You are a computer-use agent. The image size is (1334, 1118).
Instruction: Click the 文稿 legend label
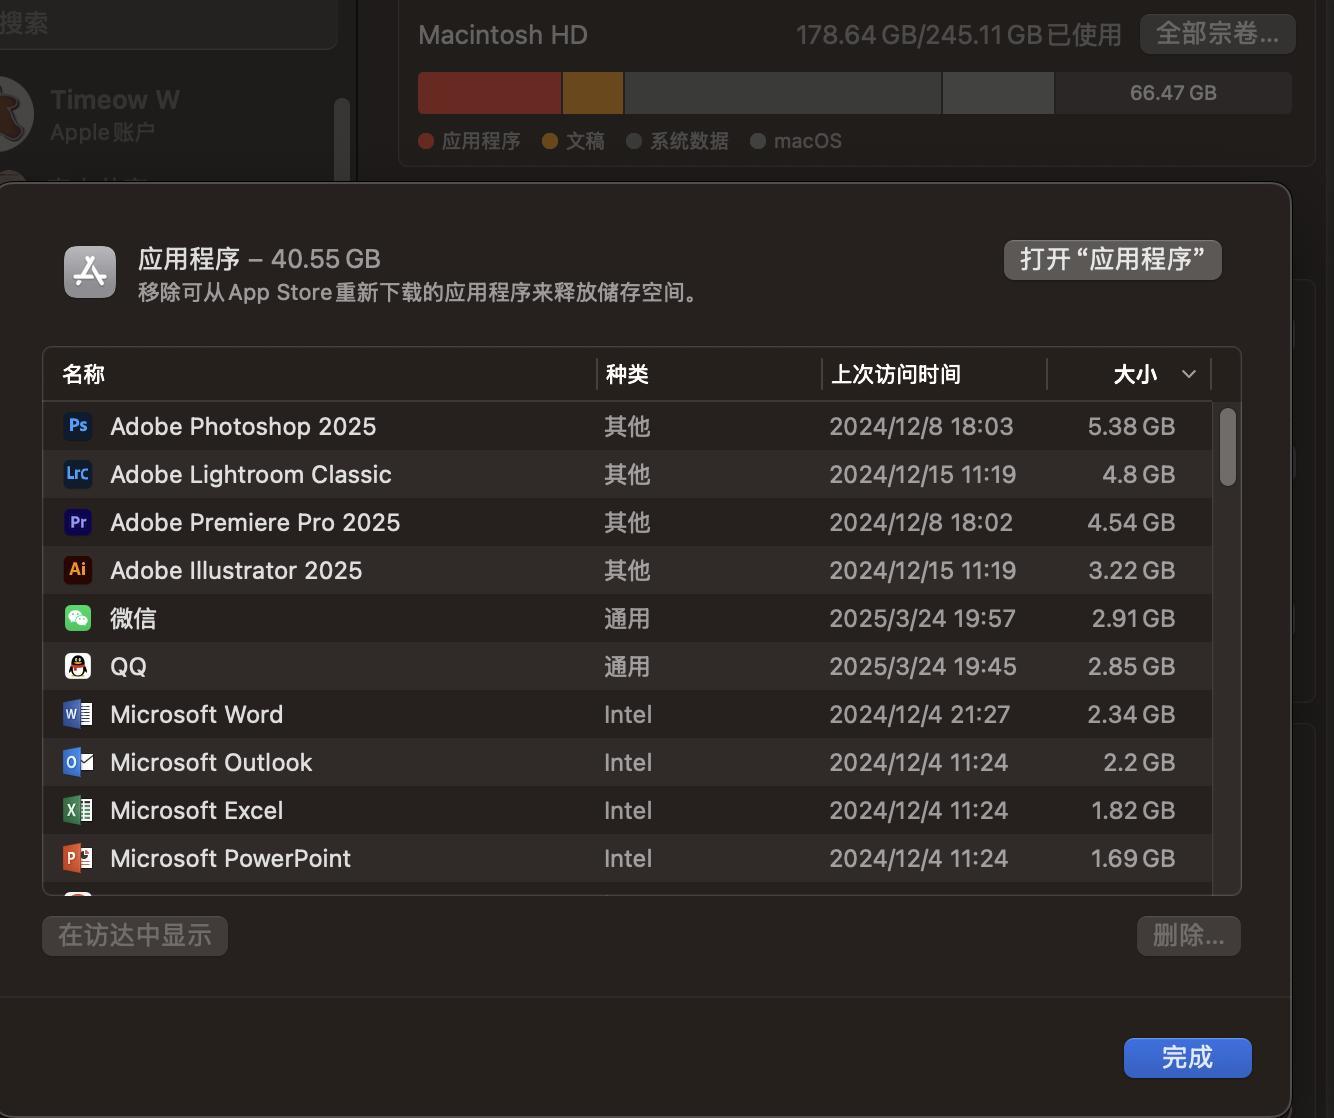point(585,141)
